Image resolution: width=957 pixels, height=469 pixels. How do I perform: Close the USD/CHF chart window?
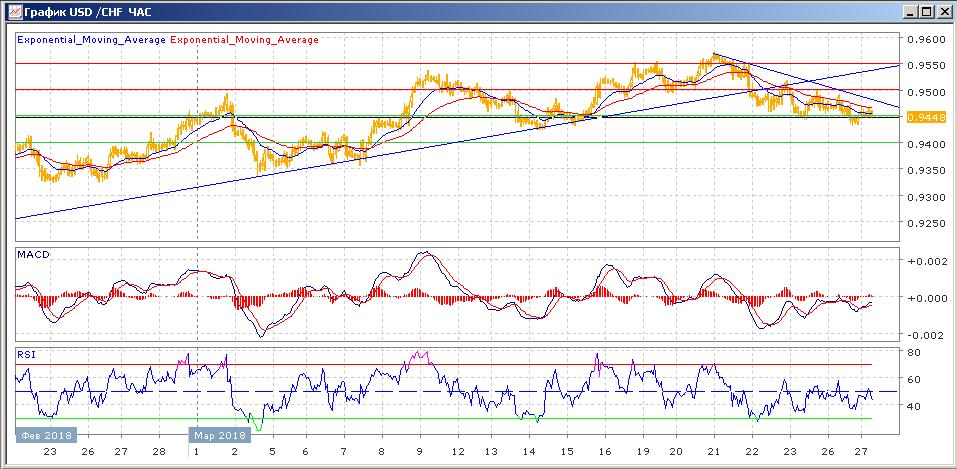point(943,11)
